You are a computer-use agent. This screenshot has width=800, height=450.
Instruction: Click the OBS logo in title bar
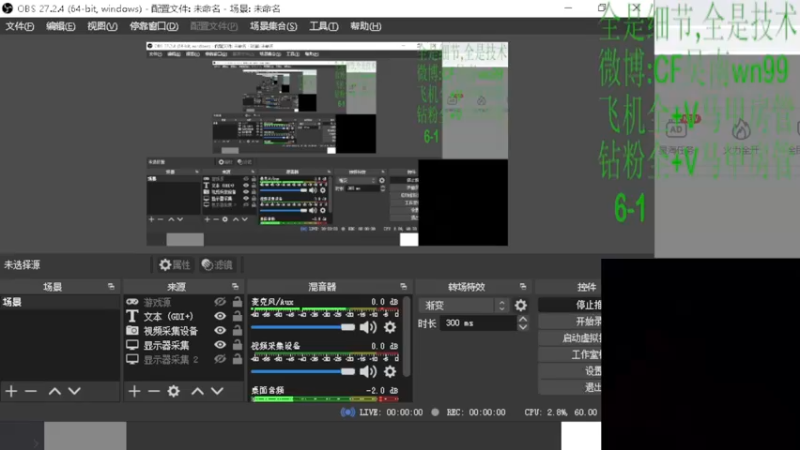point(7,8)
